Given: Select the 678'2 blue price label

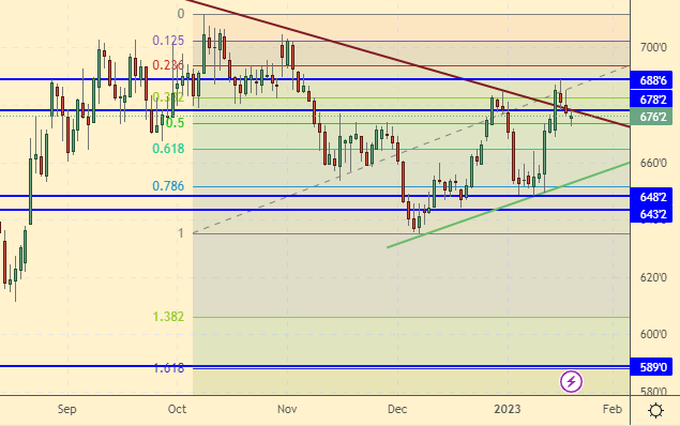Looking at the screenshot, I should point(654,98).
